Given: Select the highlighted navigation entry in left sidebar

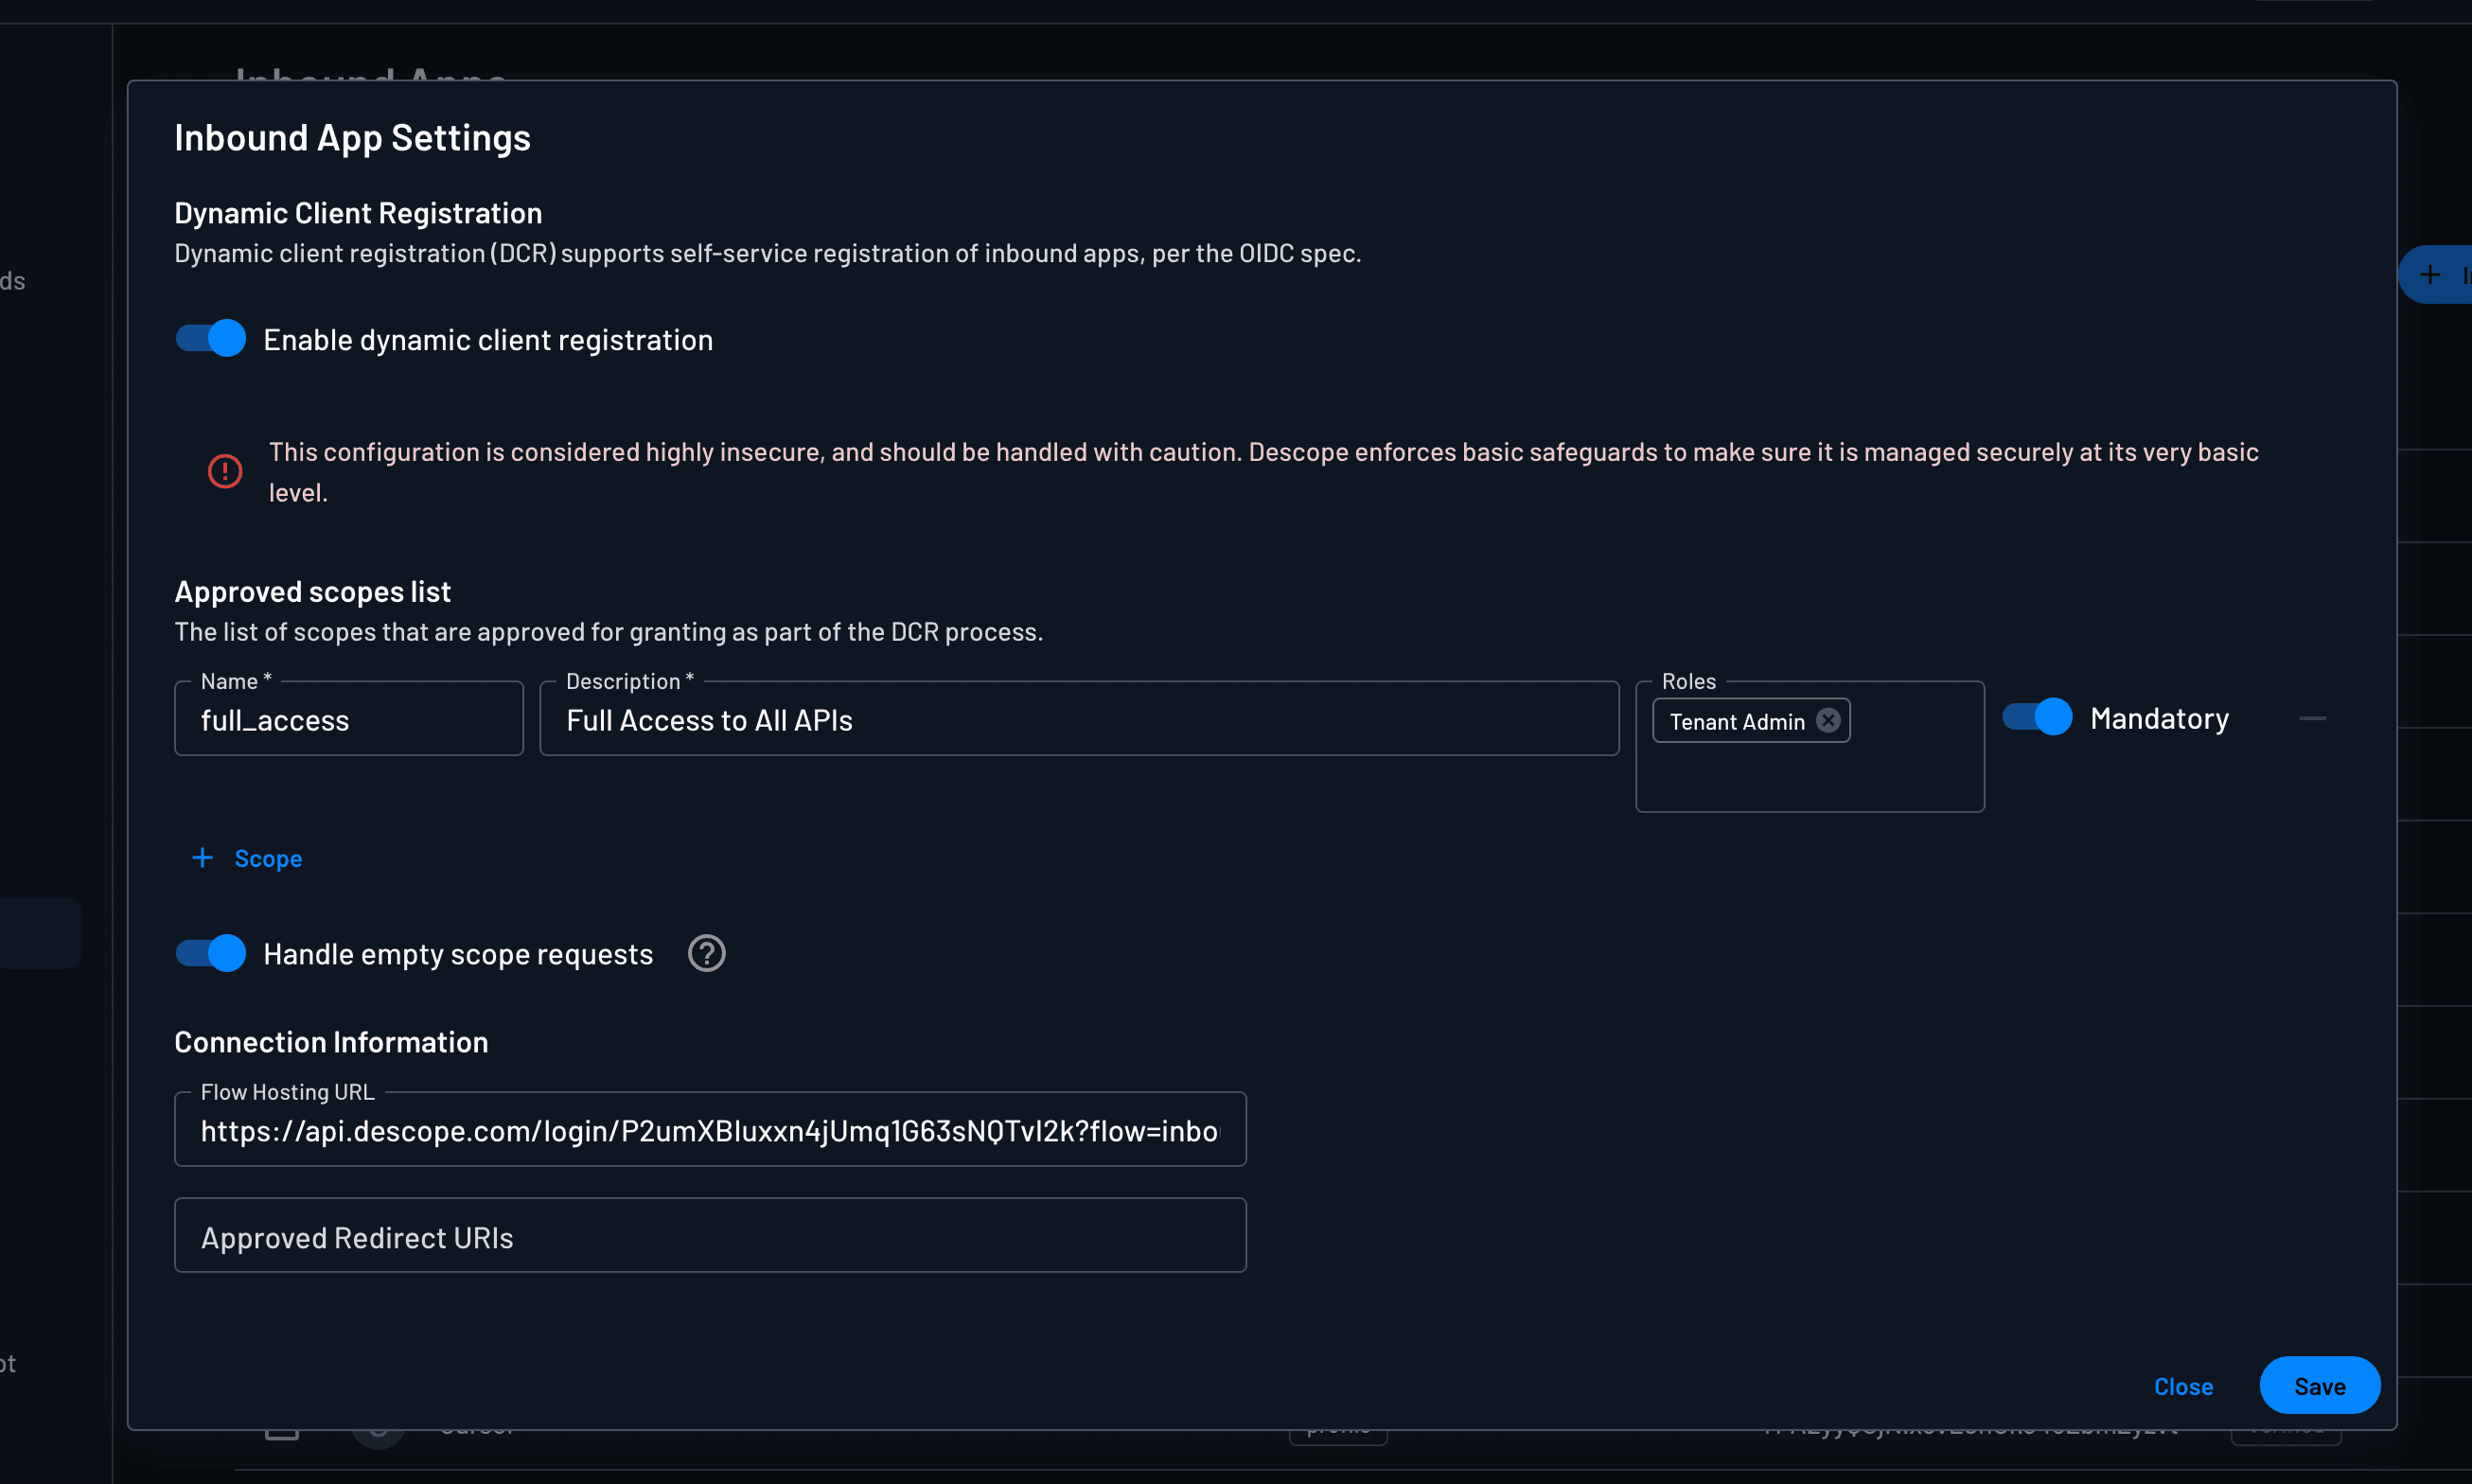Looking at the screenshot, I should (x=40, y=933).
